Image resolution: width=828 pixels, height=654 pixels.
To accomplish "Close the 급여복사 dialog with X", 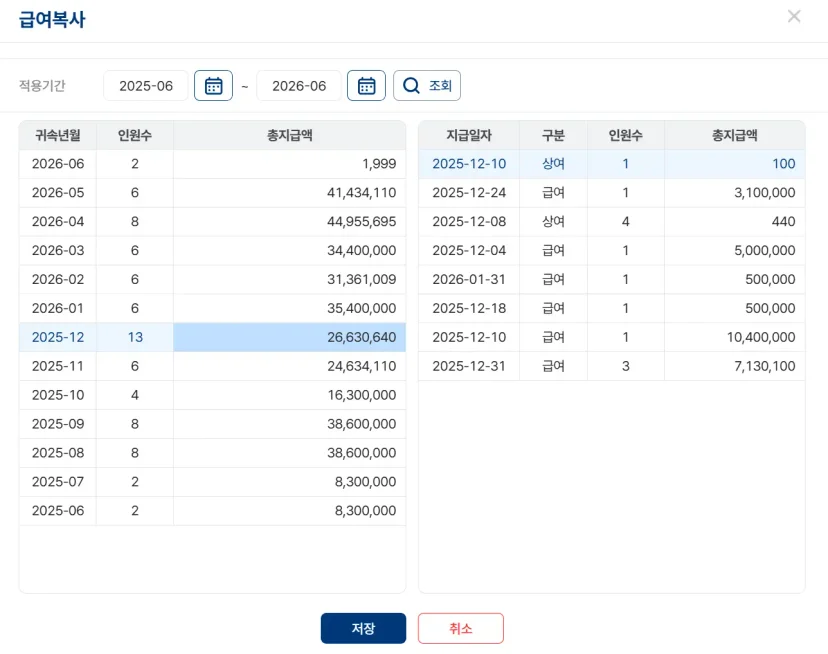I will tap(794, 16).
